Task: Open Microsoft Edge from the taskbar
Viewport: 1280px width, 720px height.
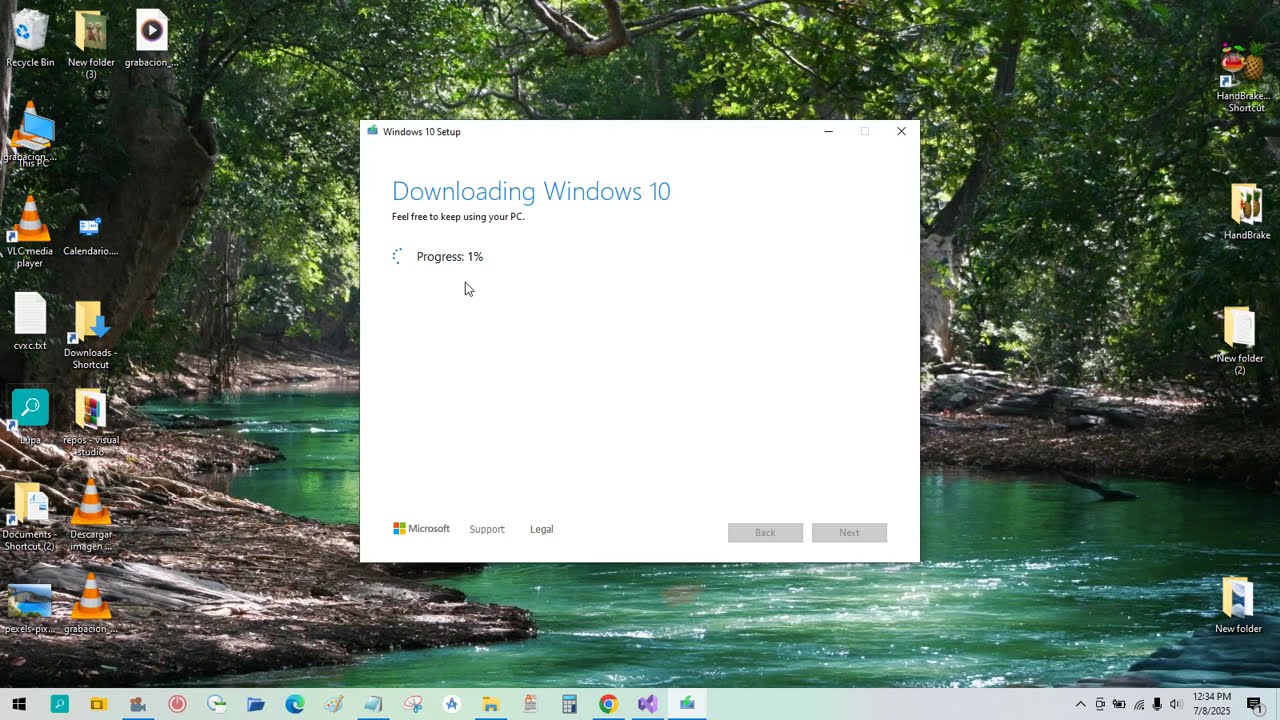Action: [294, 704]
